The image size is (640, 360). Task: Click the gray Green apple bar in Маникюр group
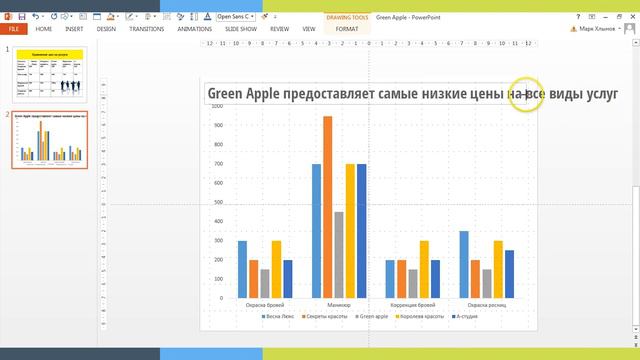tap(339, 255)
